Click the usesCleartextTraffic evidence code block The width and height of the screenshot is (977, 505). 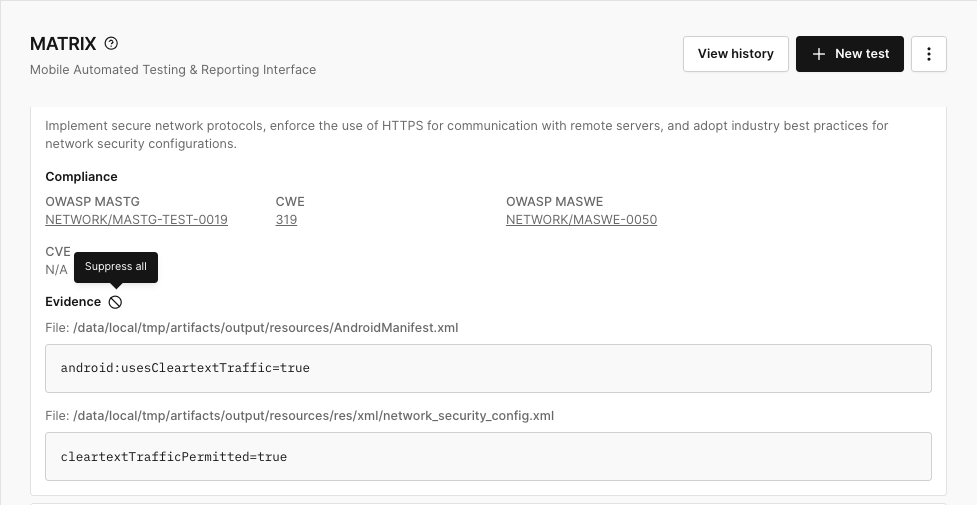pos(488,368)
